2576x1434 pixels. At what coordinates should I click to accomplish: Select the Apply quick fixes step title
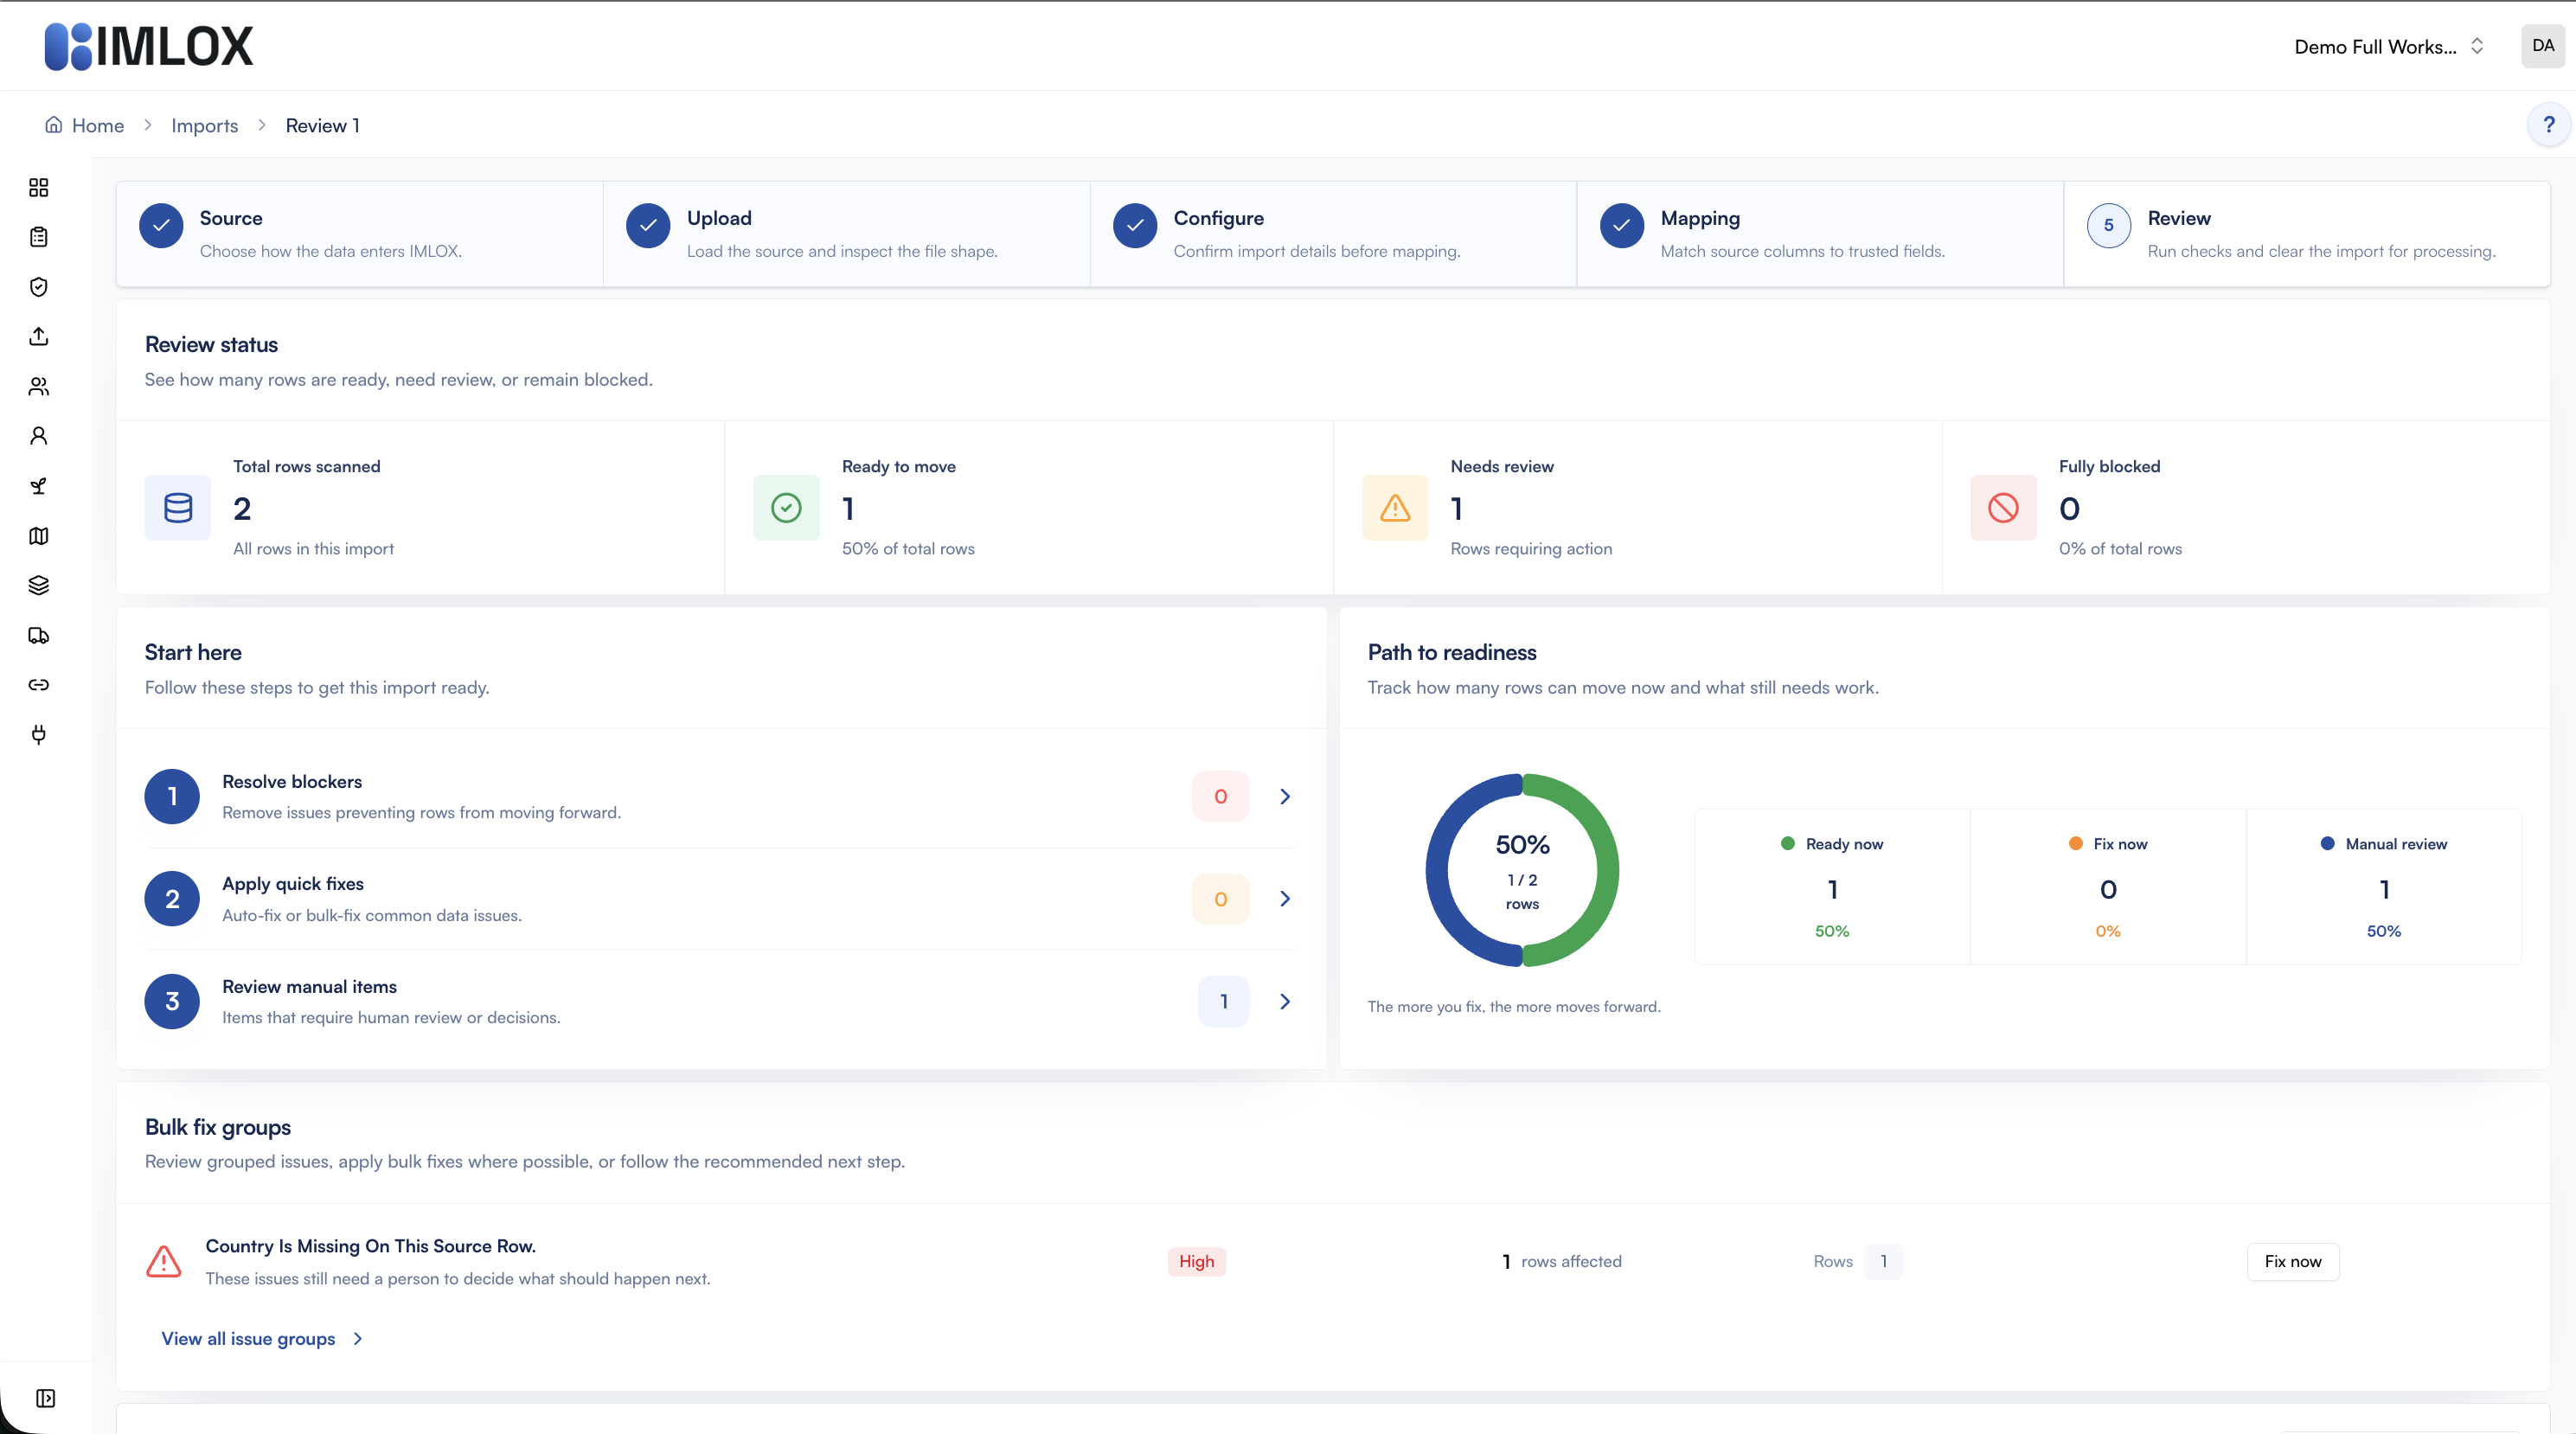[293, 884]
